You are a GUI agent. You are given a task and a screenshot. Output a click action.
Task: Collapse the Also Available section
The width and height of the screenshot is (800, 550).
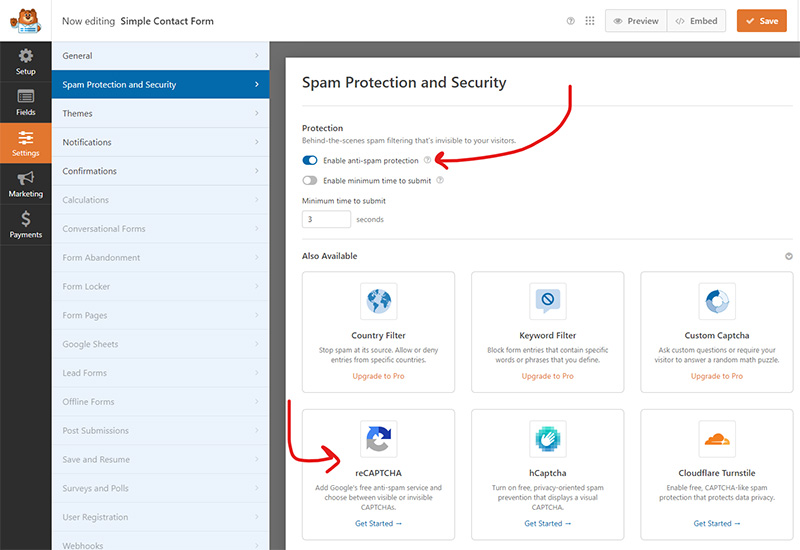tap(789, 256)
